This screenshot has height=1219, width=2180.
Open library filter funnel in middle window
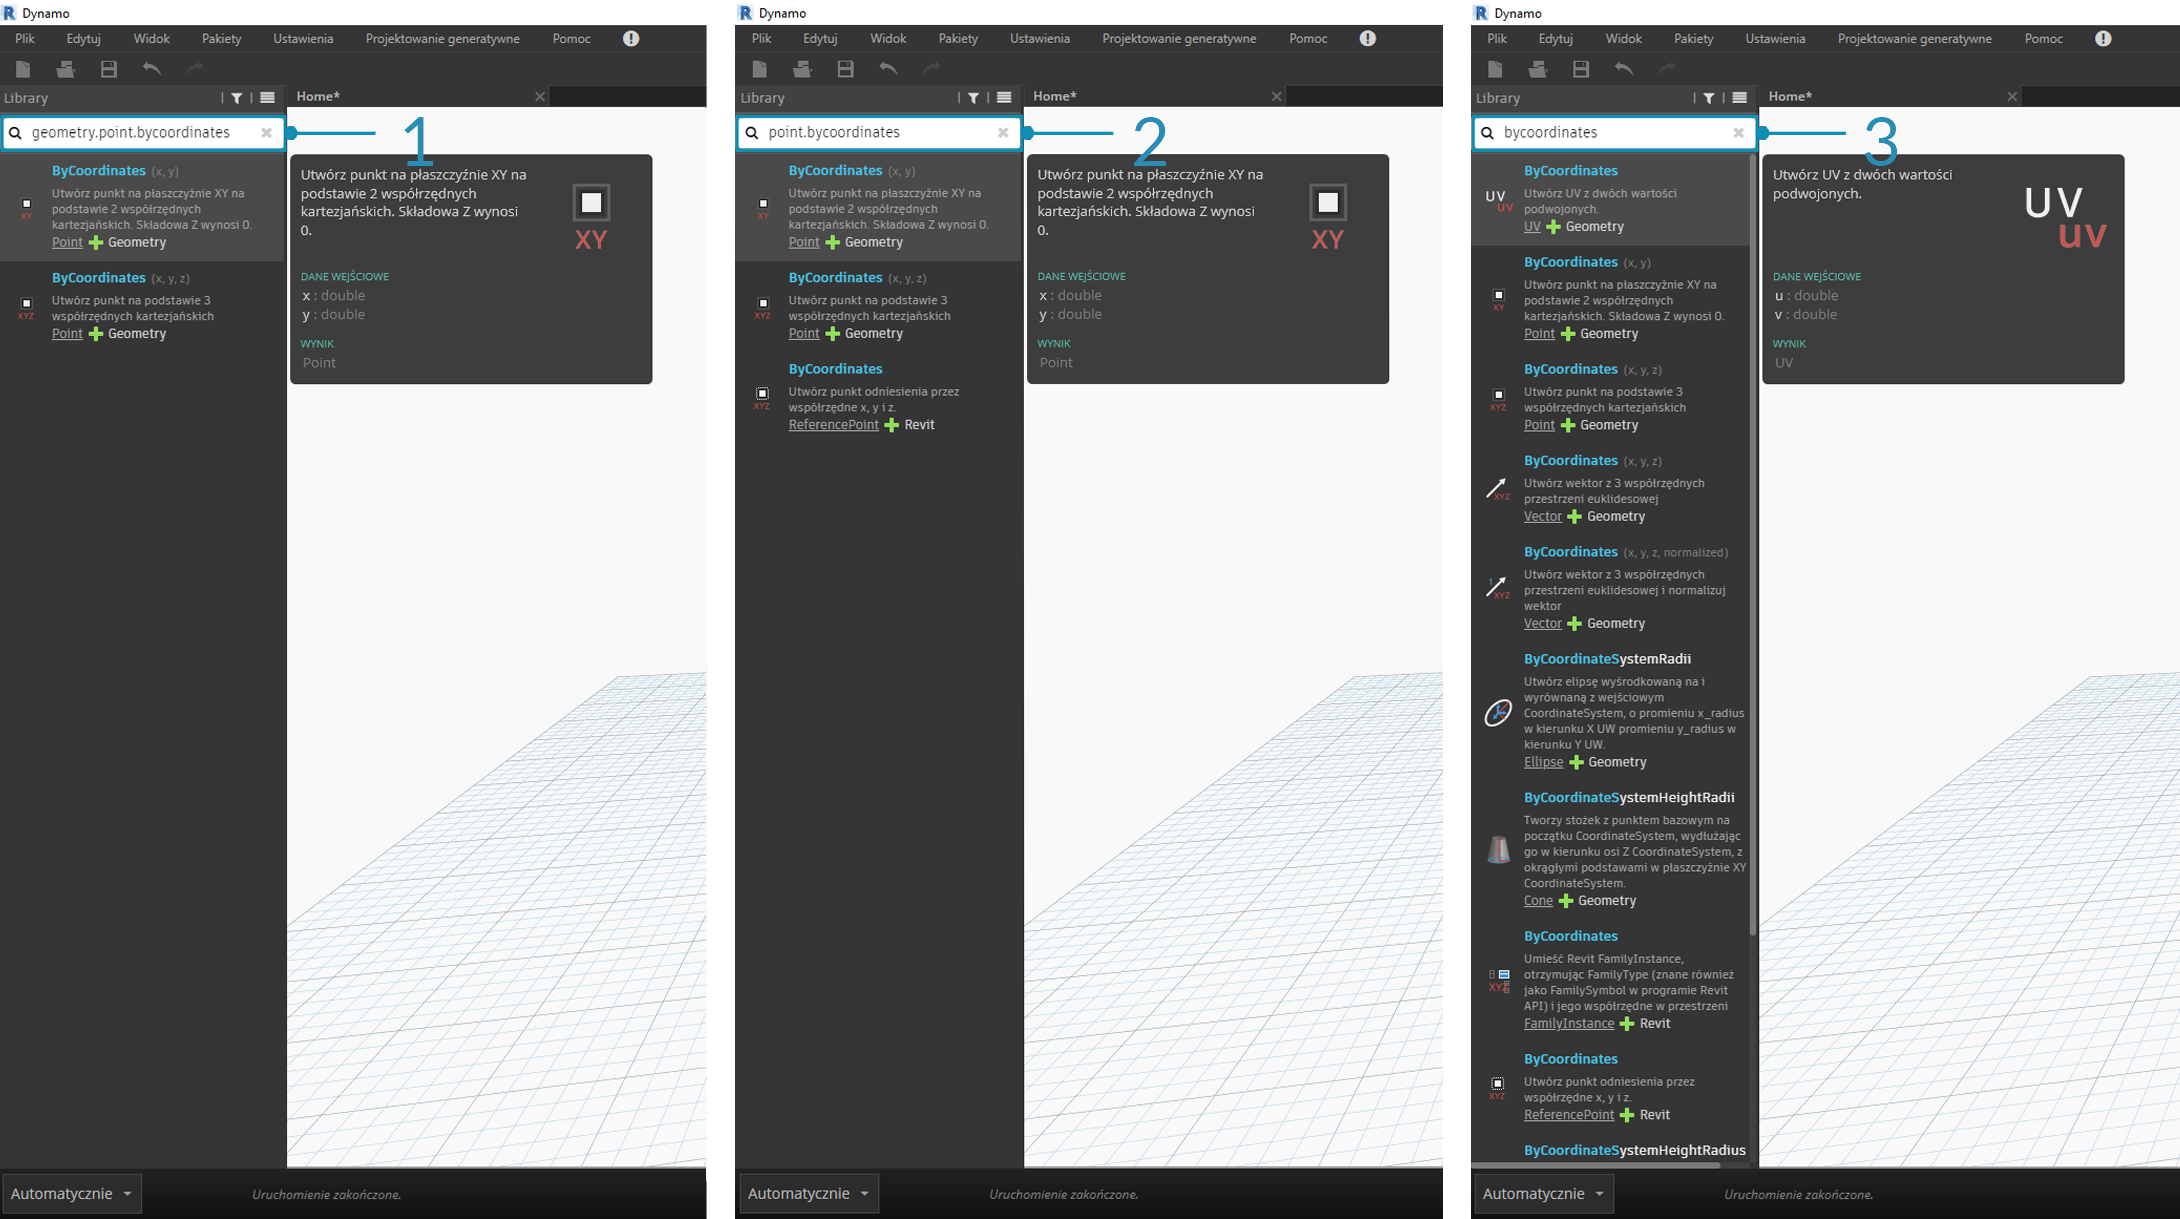[x=973, y=98]
